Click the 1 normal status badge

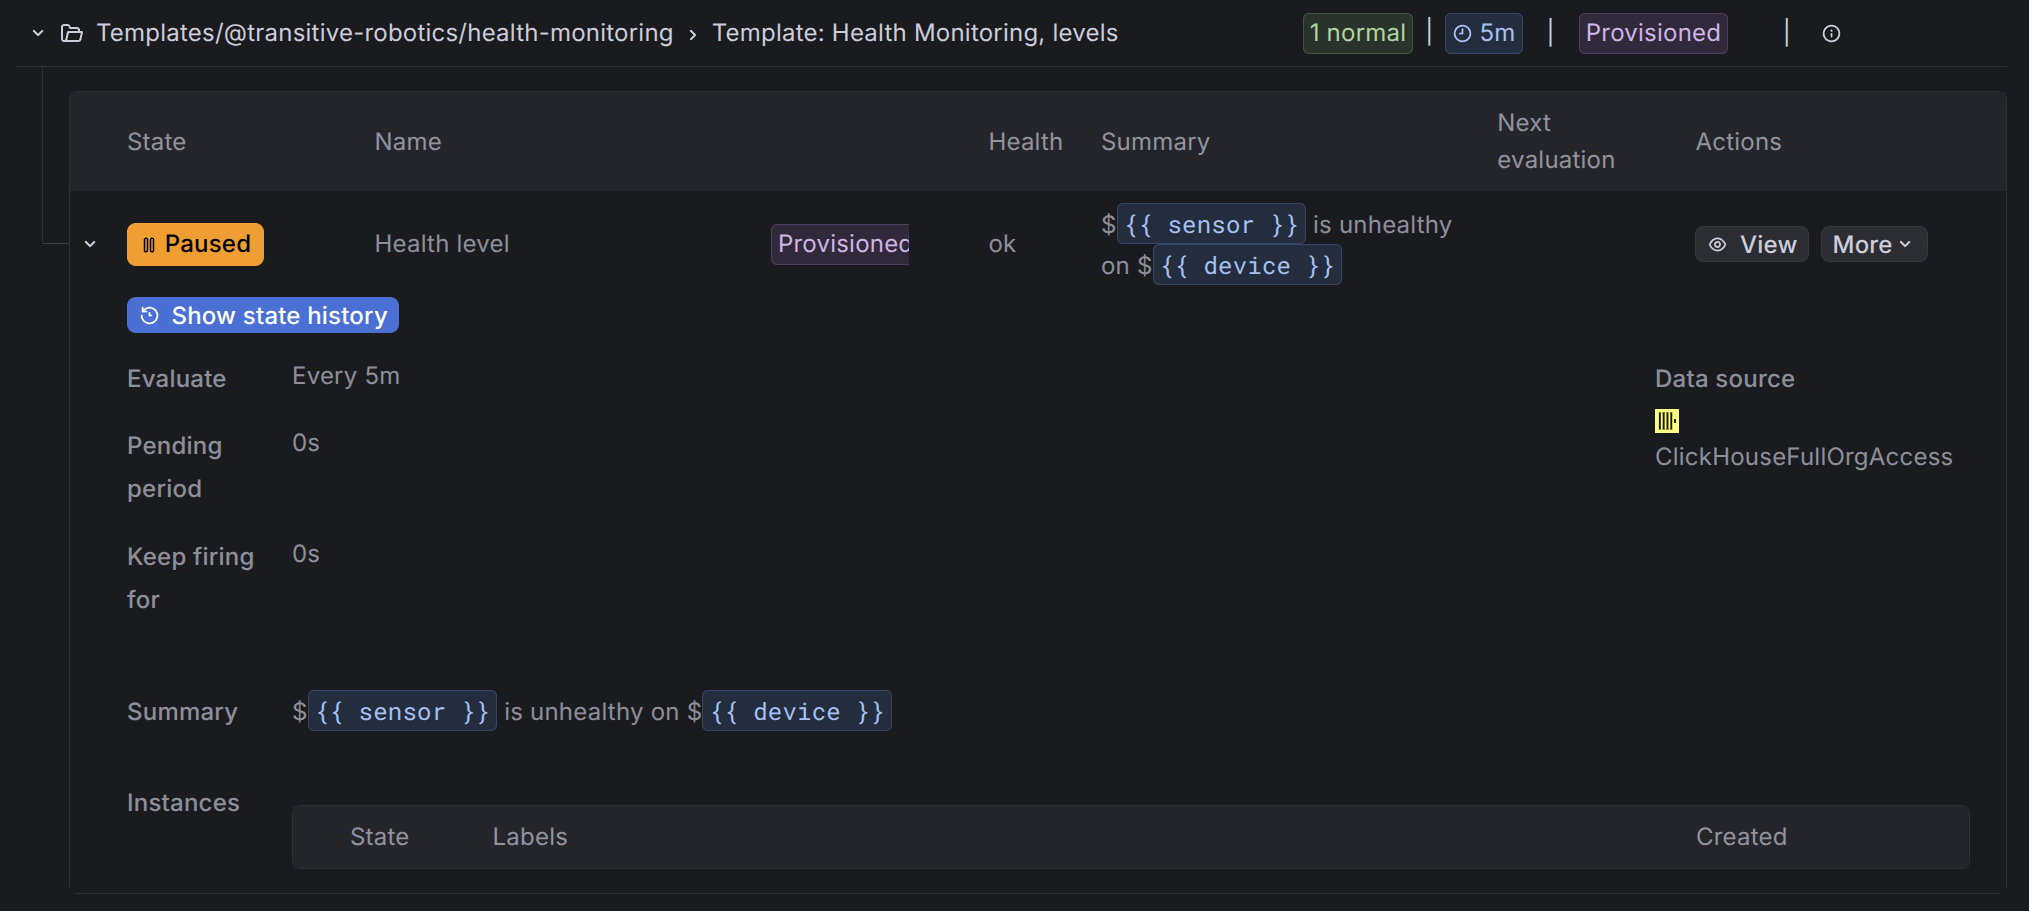click(1357, 32)
